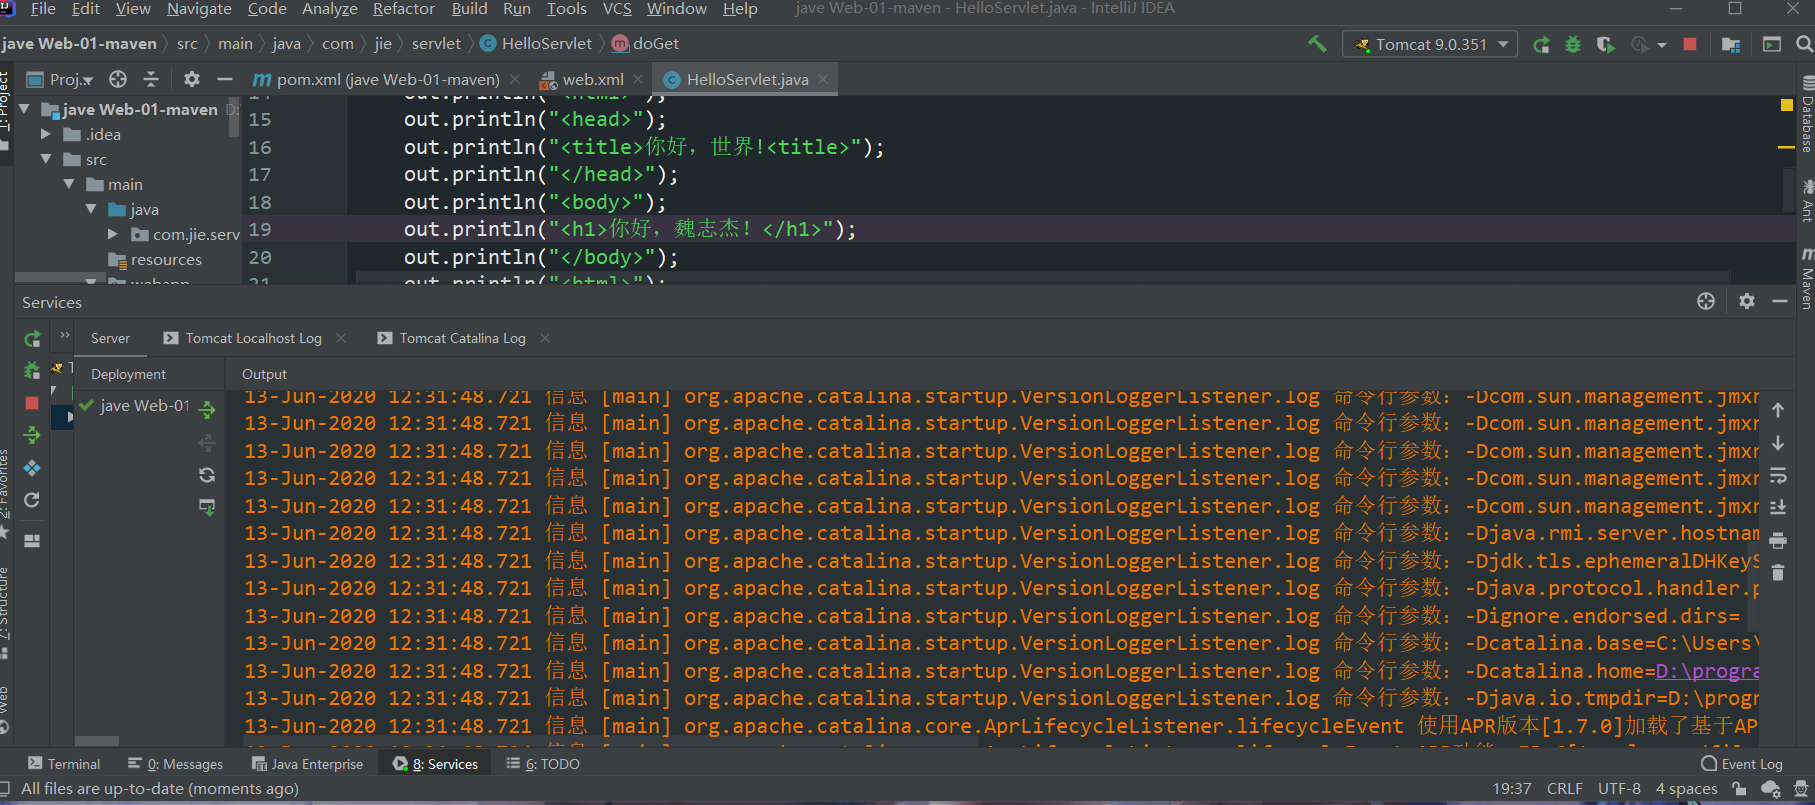Build project with the hammer icon
Viewport: 1815px width, 805px height.
point(1317,44)
